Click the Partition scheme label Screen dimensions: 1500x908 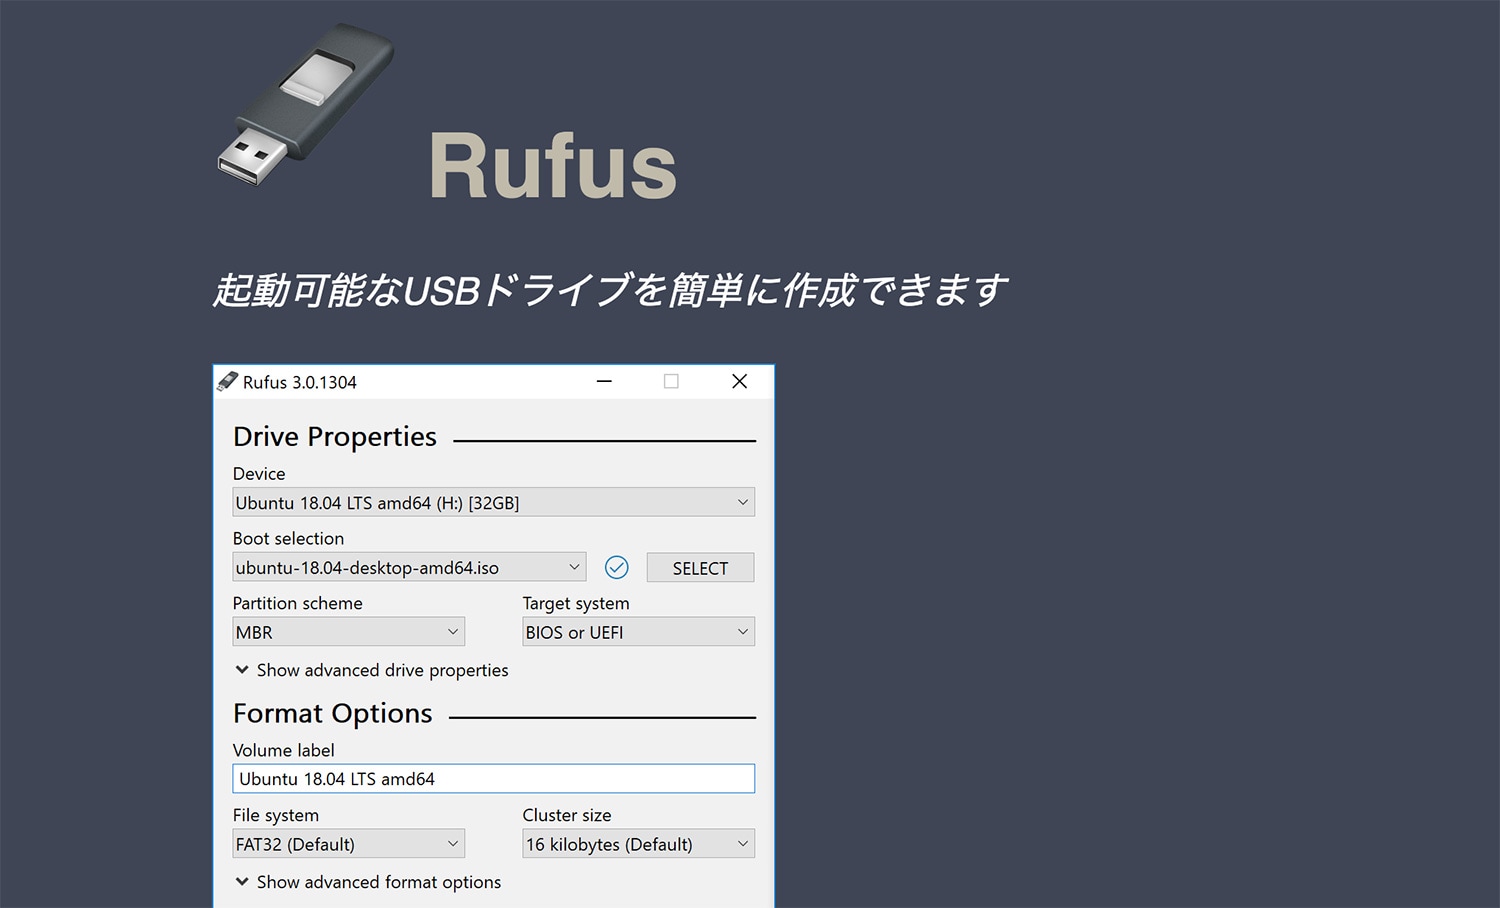[x=298, y=603]
